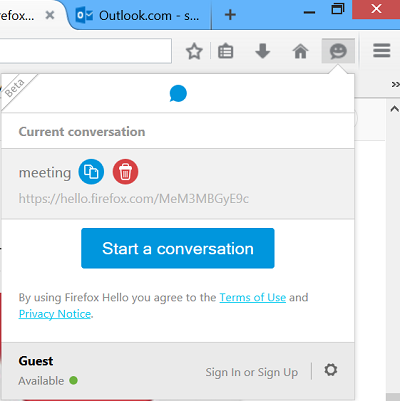Go to the home page icon

tap(300, 51)
